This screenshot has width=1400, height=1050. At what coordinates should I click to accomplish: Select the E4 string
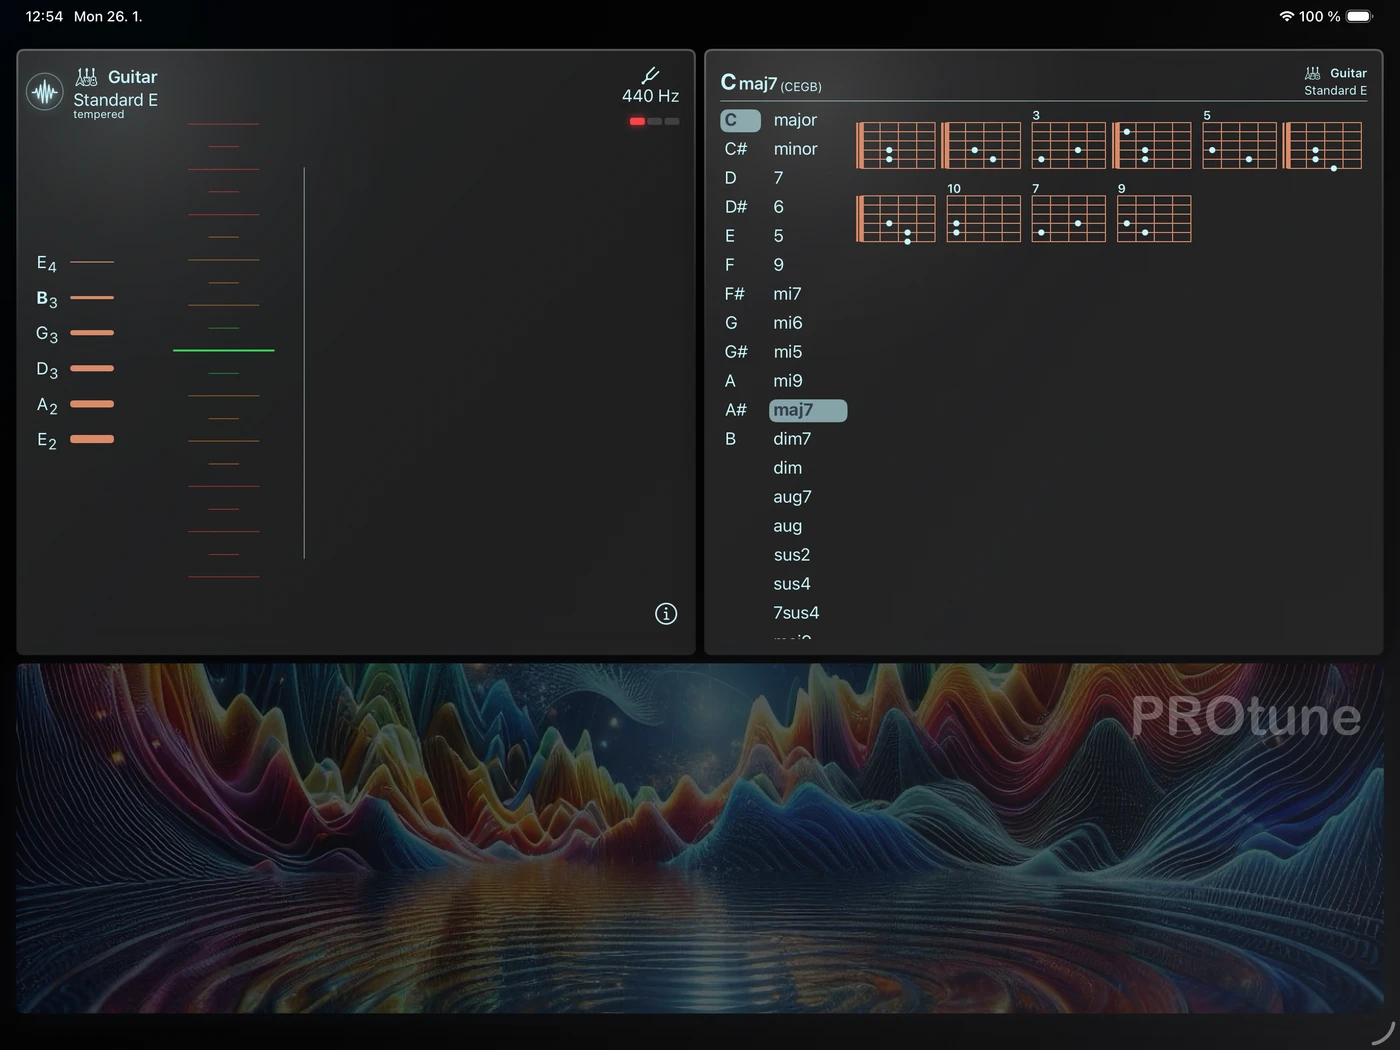[x=75, y=263]
